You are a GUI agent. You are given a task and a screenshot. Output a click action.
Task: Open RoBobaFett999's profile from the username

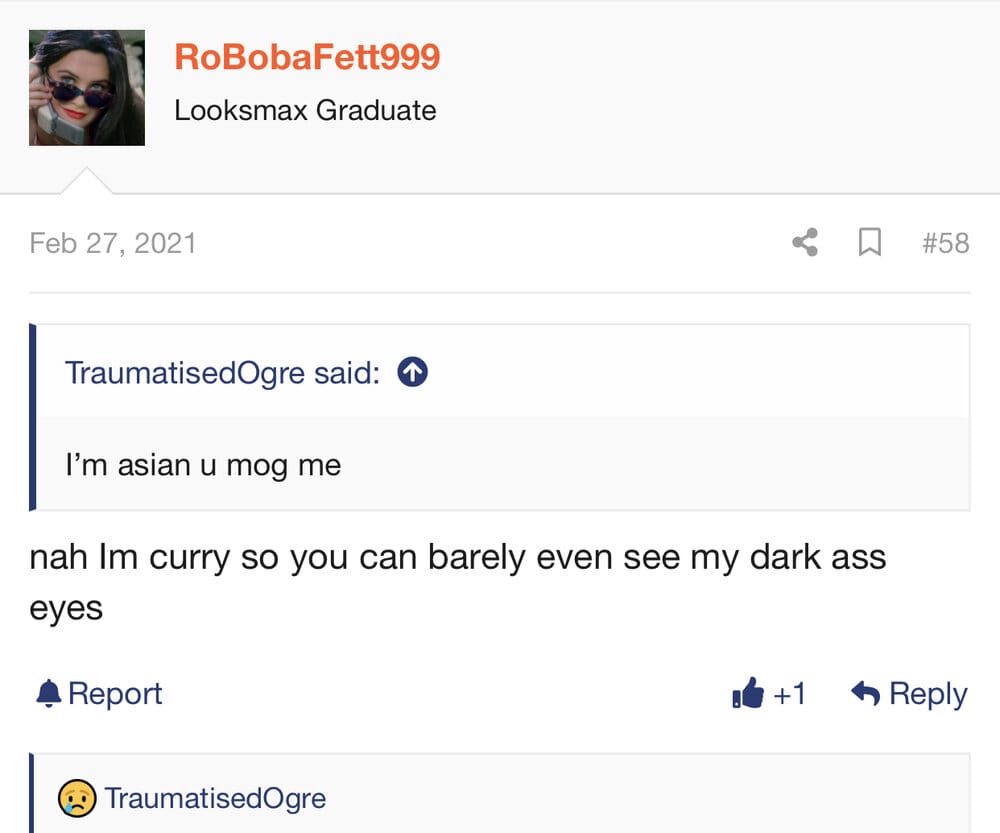307,57
